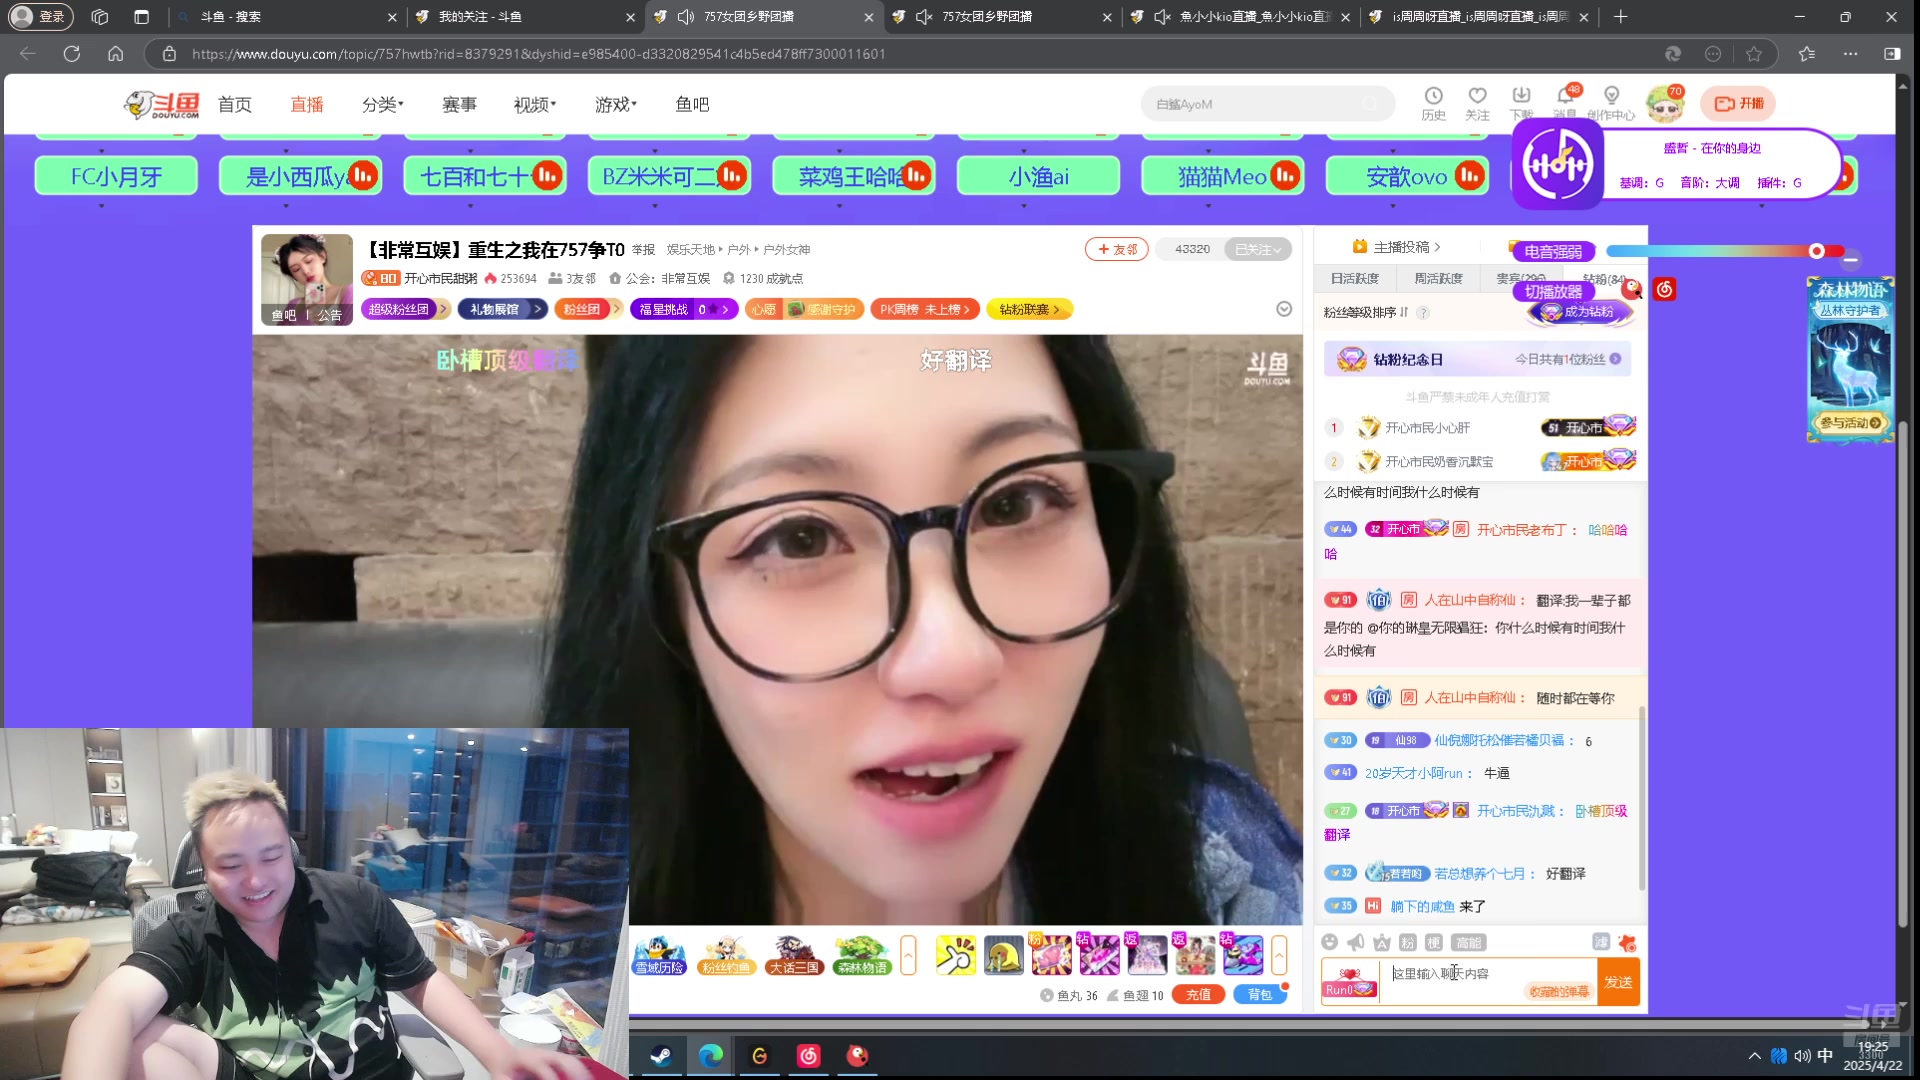Click the megaphone icon in chat toolbar

pos(1355,942)
